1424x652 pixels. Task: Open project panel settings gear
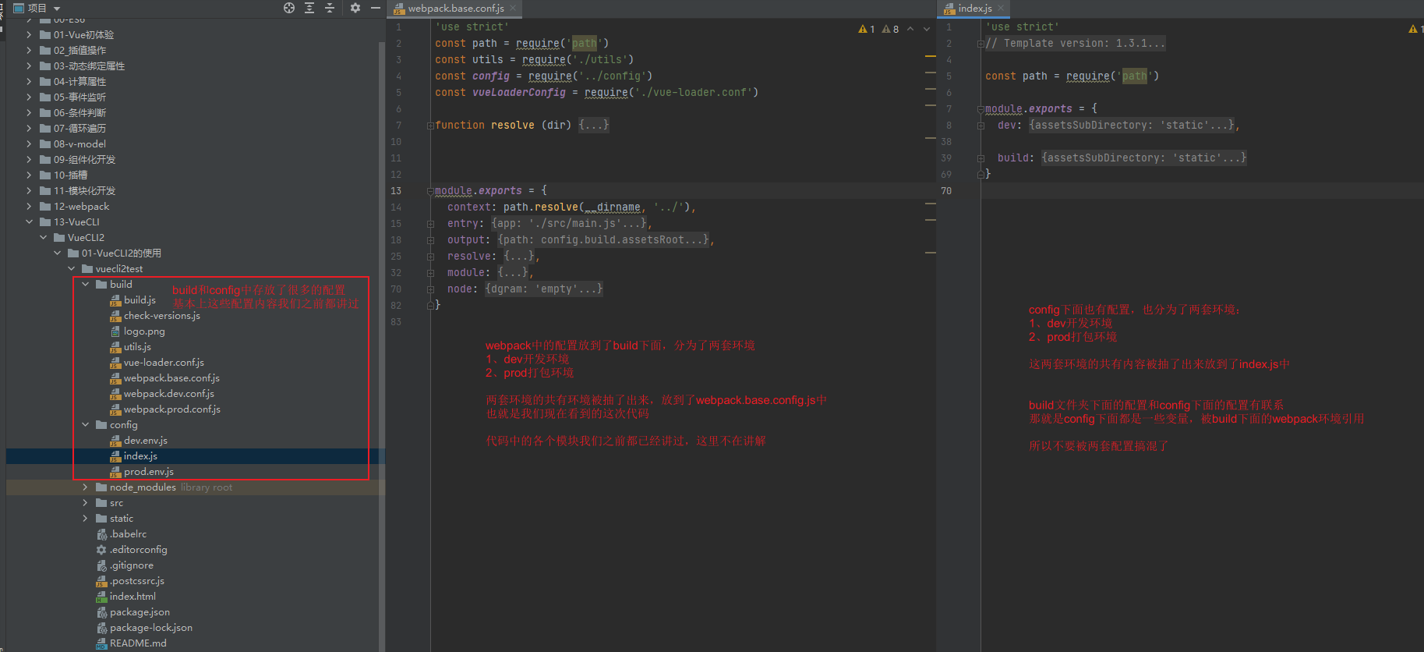[355, 8]
